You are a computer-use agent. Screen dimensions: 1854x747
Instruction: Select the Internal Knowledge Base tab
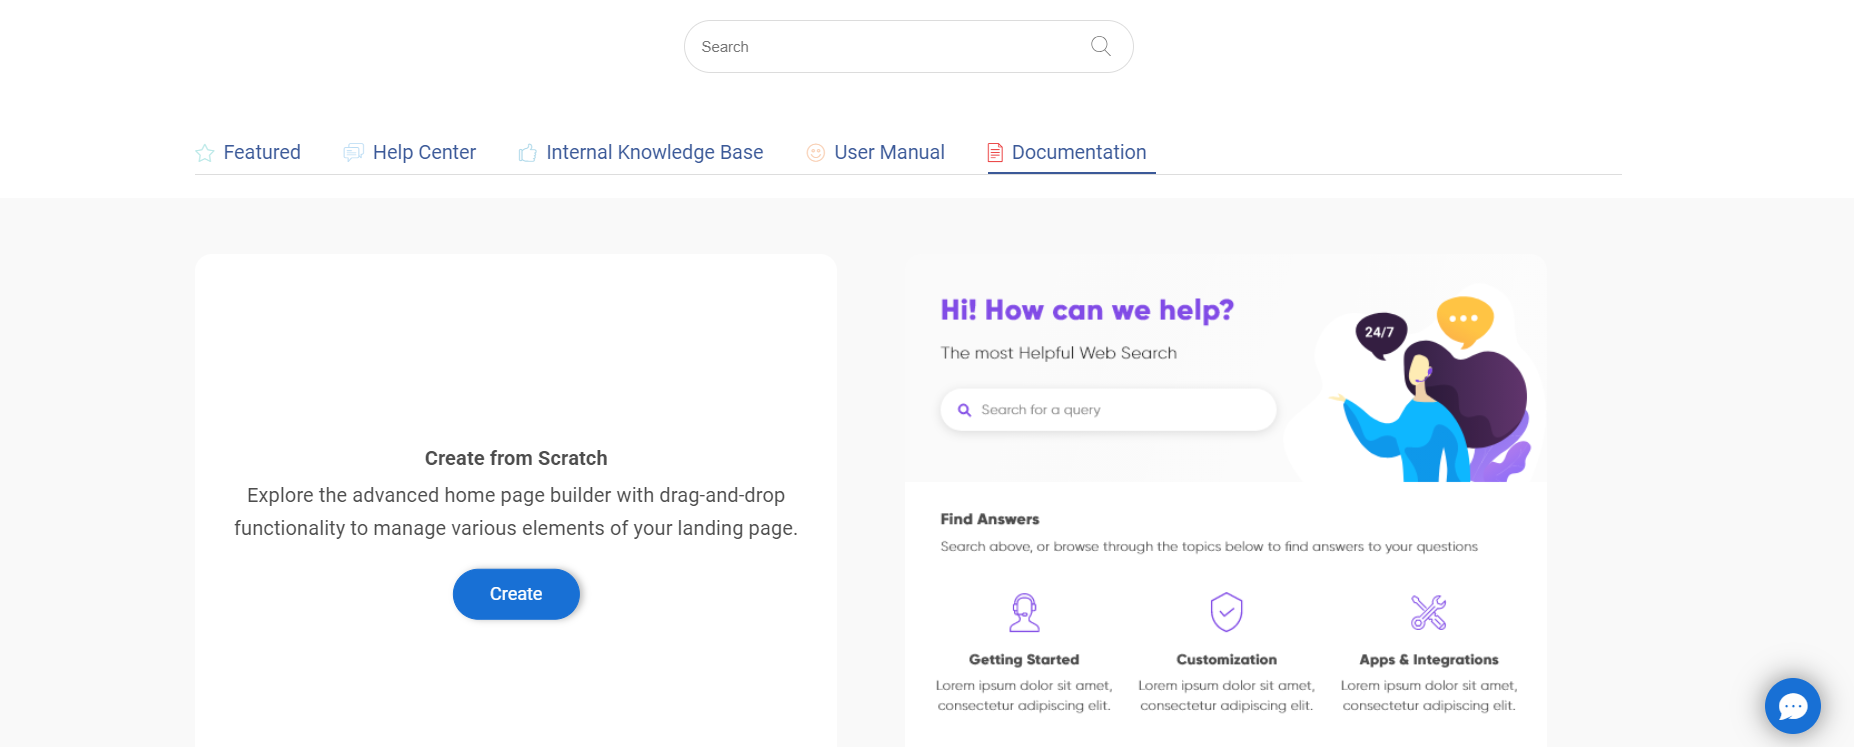click(641, 153)
